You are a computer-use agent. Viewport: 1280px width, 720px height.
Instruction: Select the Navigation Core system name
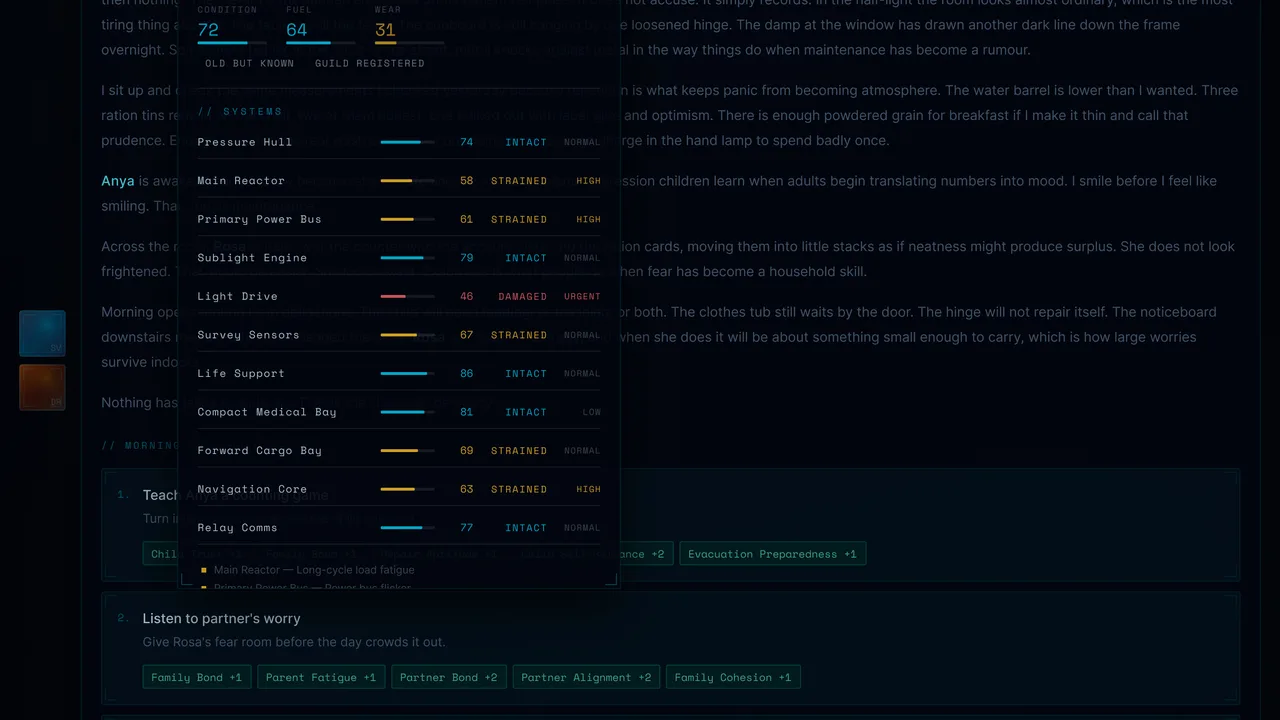pyautogui.click(x=252, y=489)
